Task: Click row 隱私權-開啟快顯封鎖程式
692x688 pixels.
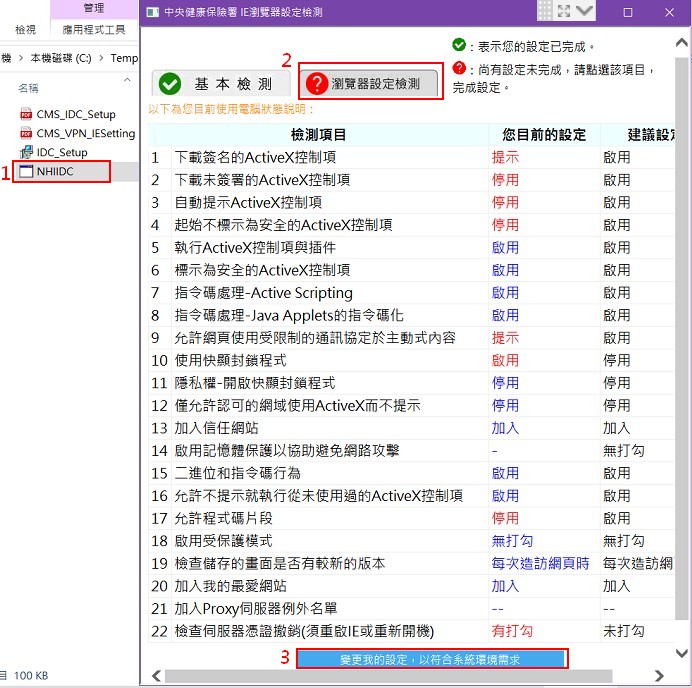Action: tap(411, 383)
